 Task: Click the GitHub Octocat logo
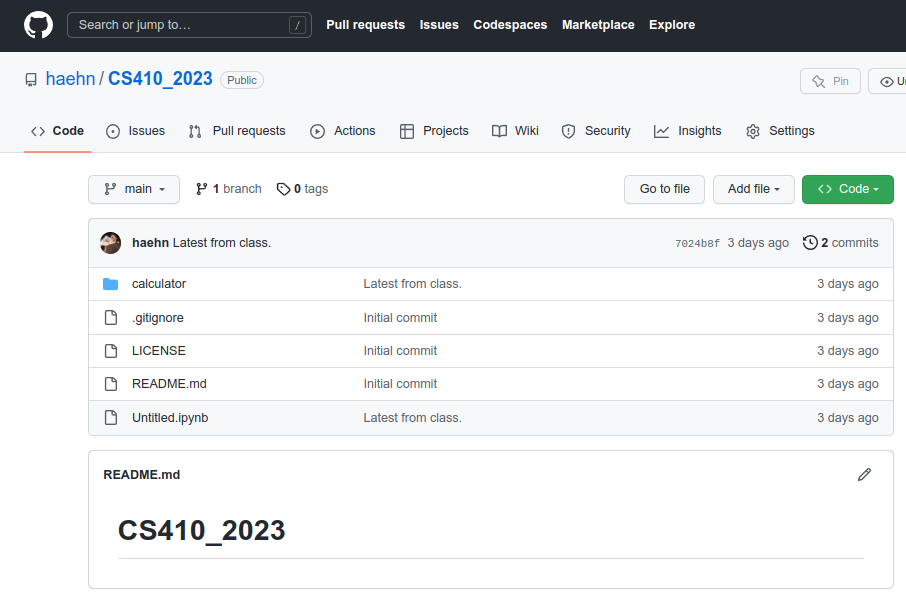[x=38, y=25]
